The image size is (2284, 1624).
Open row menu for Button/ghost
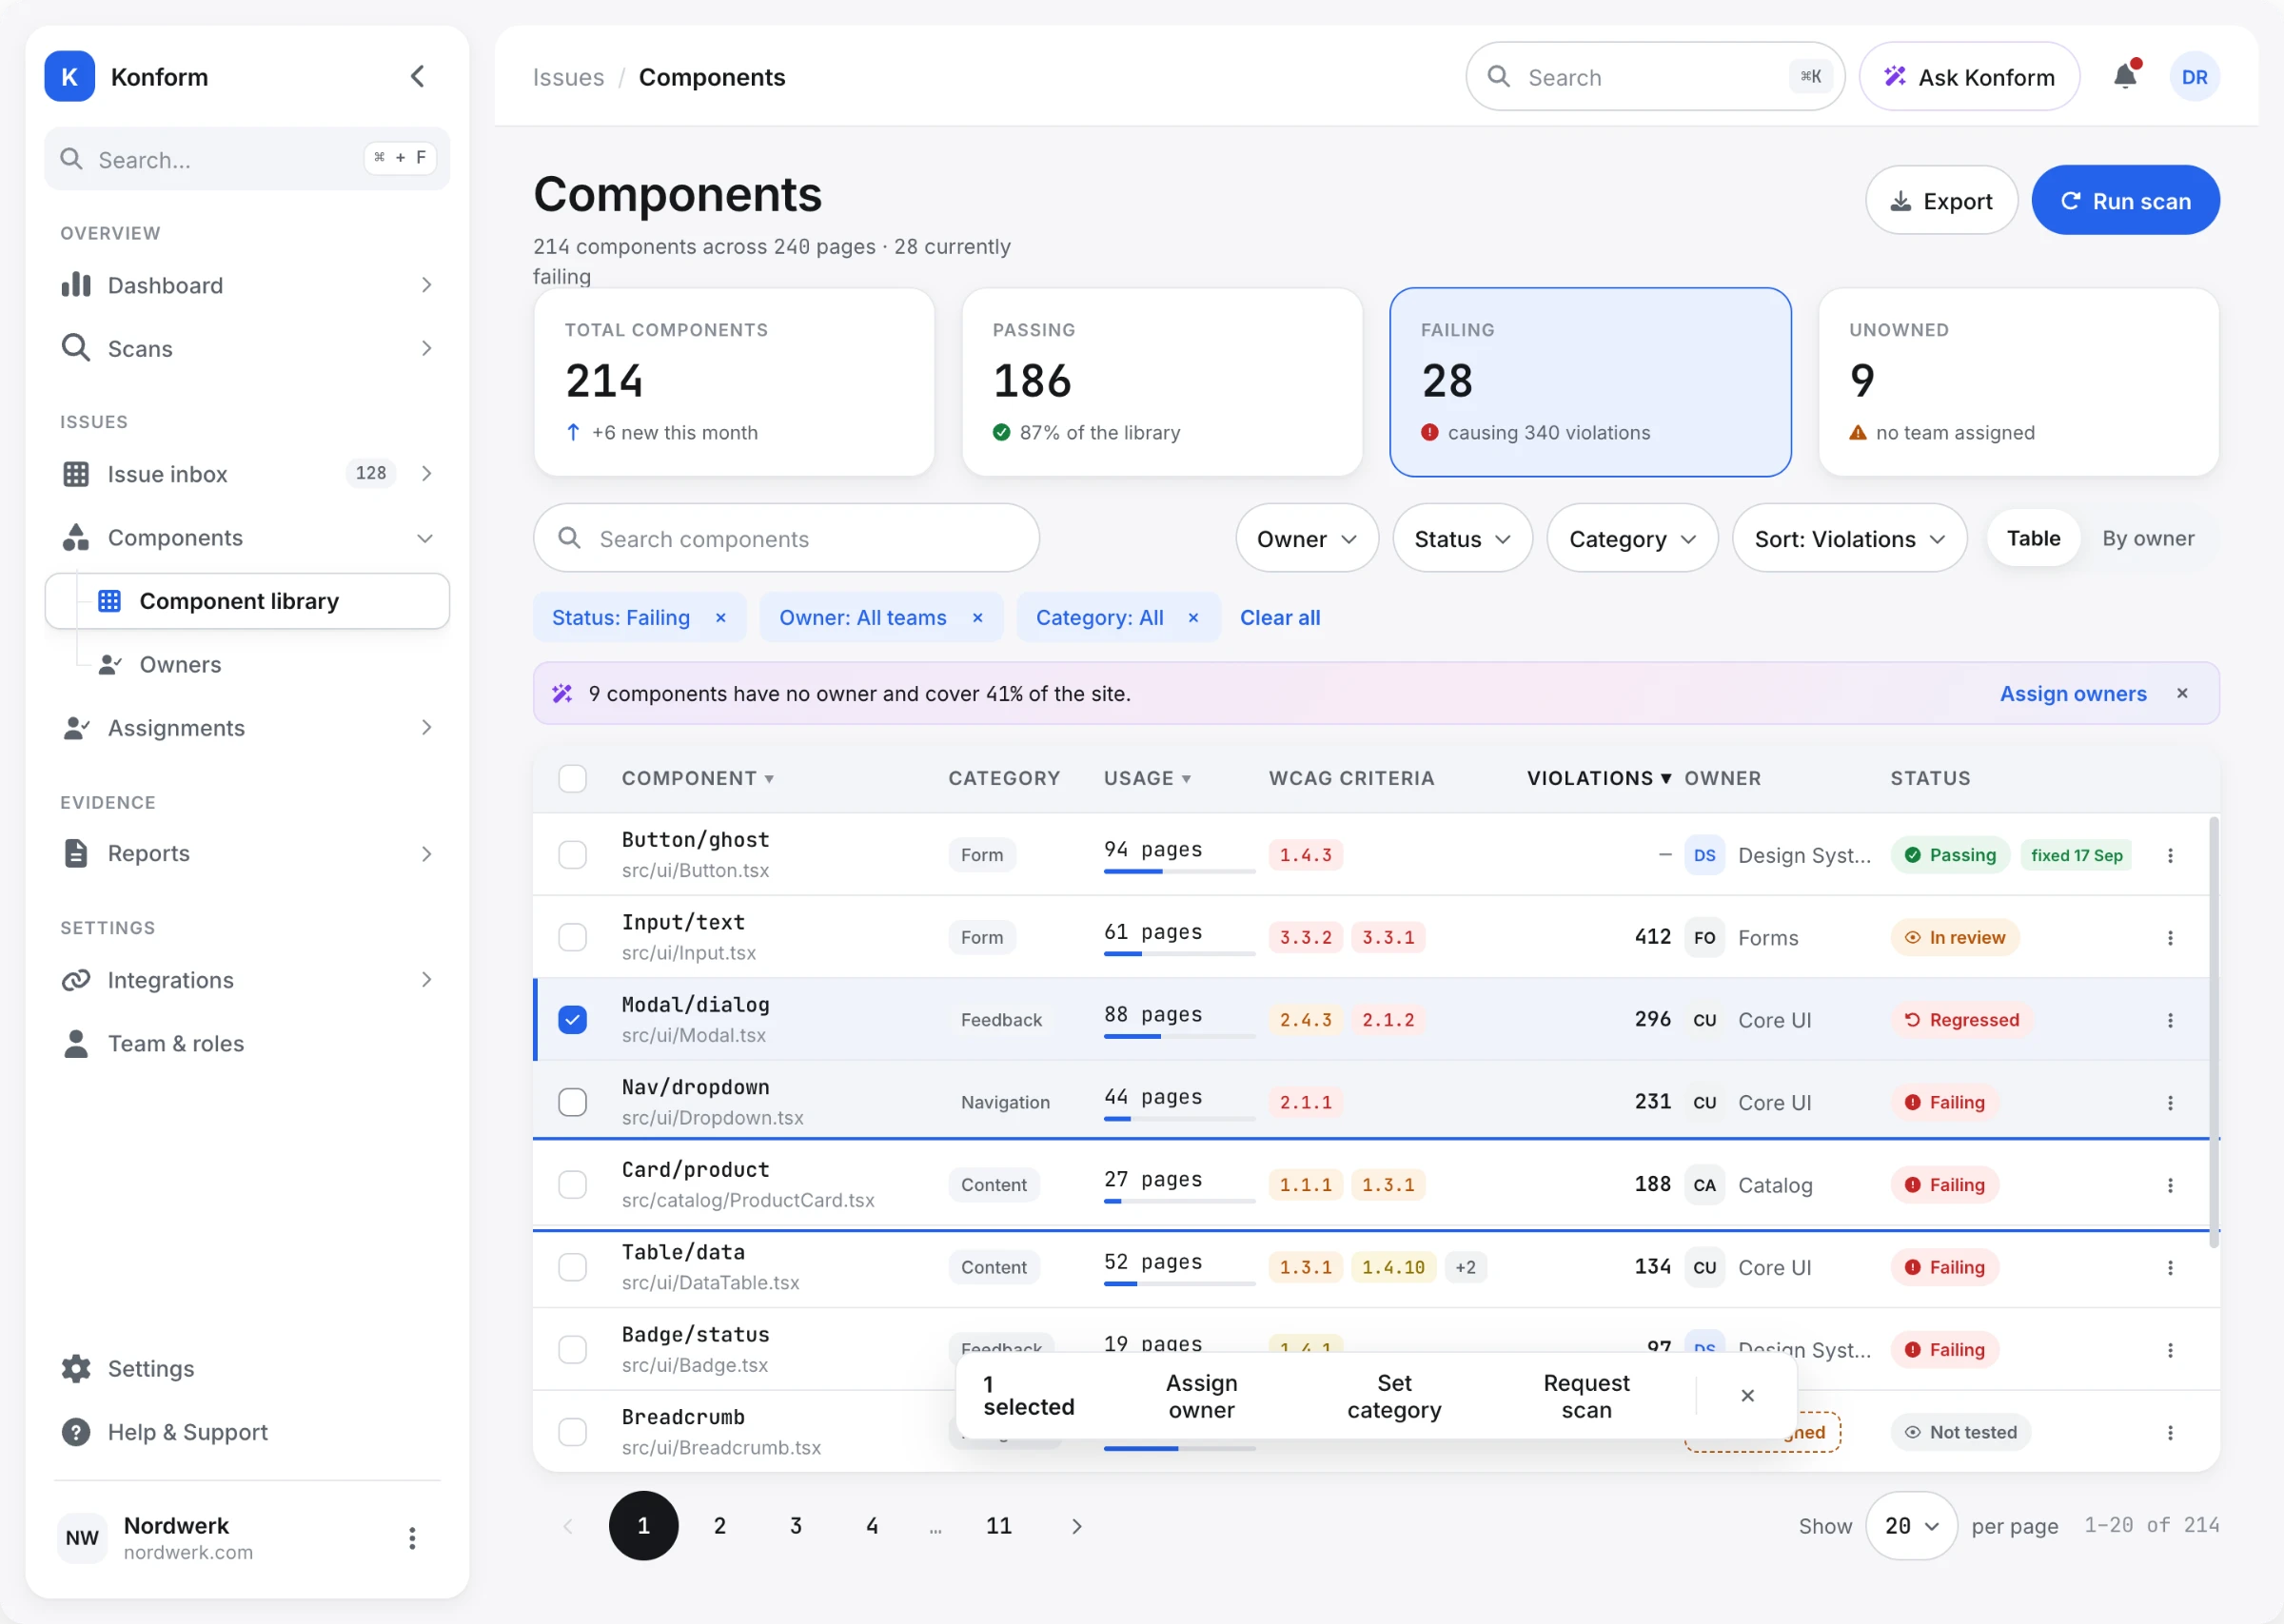(2169, 855)
